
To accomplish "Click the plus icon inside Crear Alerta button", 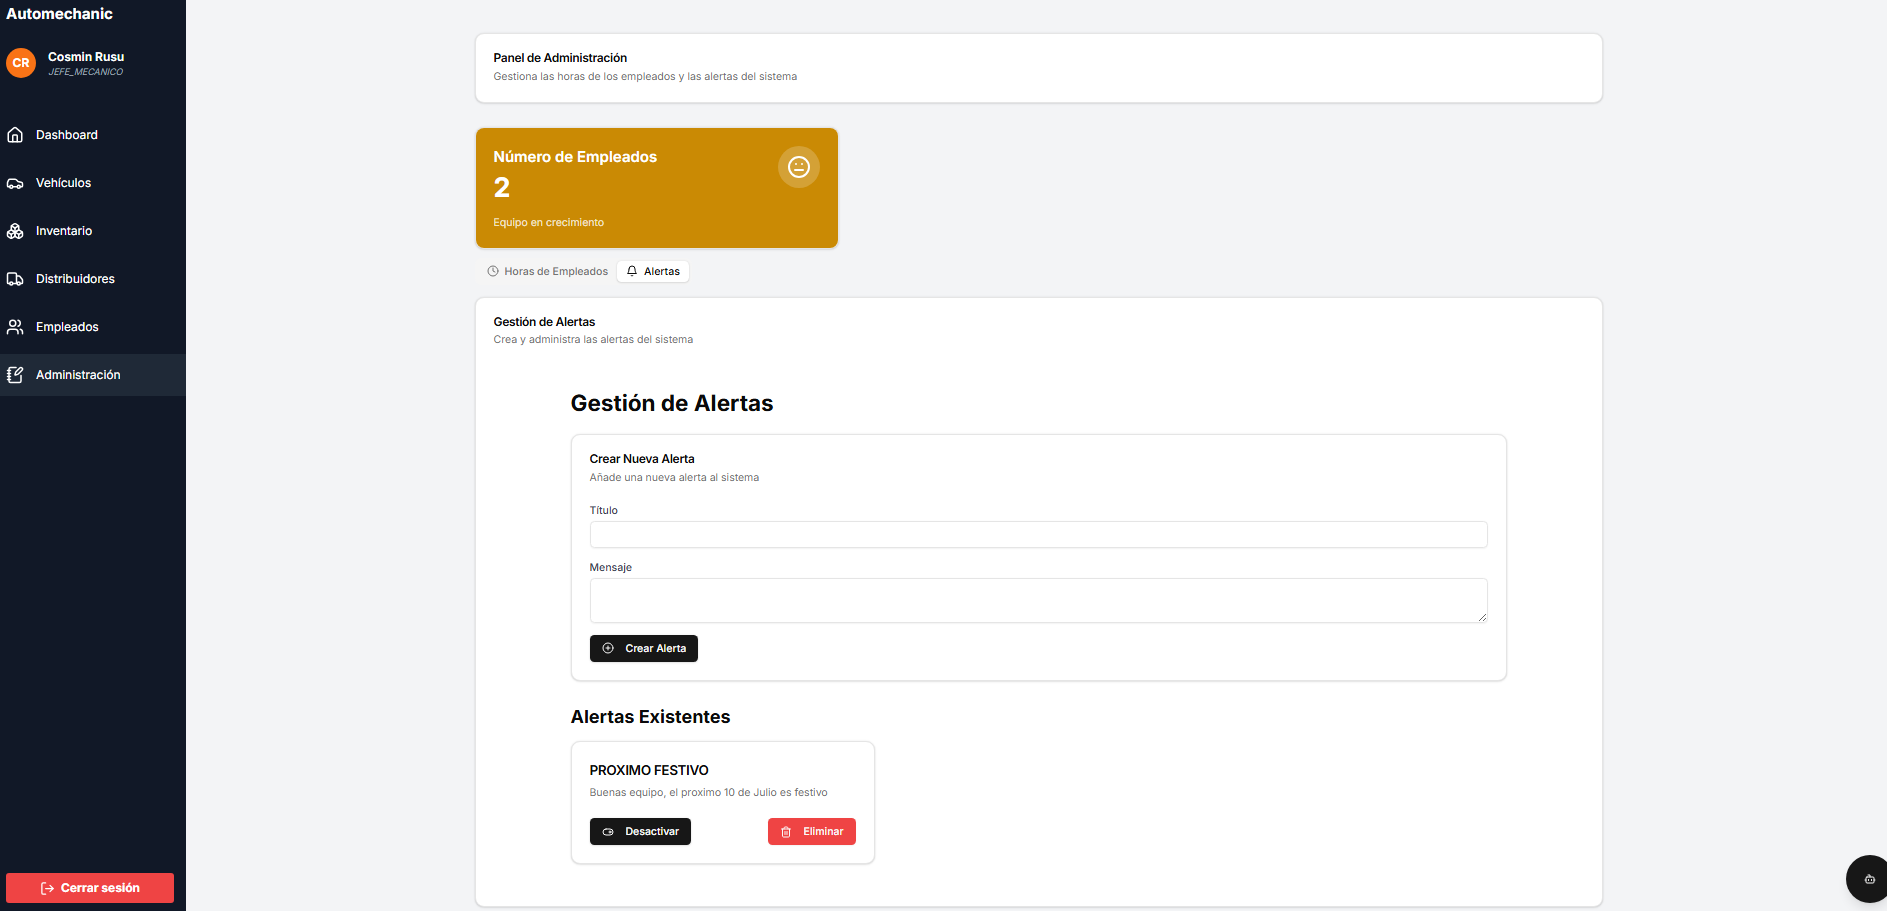I will [x=608, y=648].
